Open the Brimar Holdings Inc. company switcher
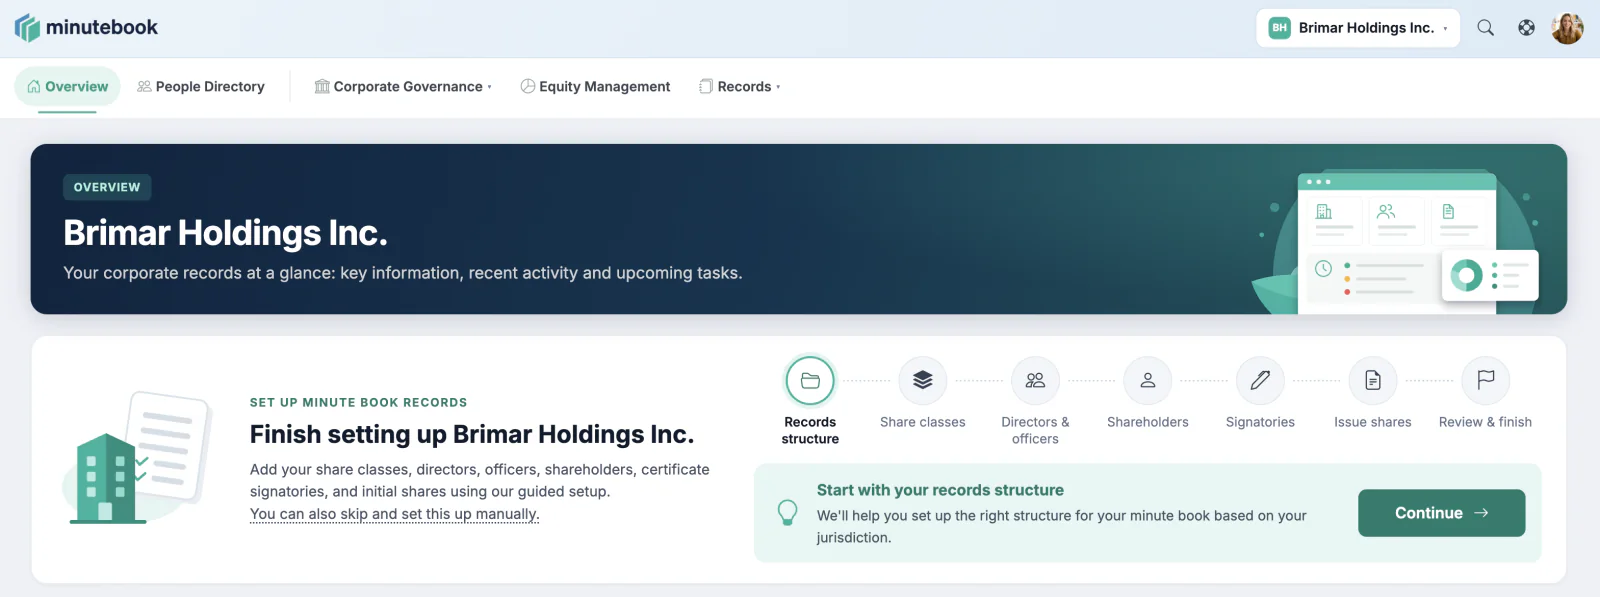 1358,28
